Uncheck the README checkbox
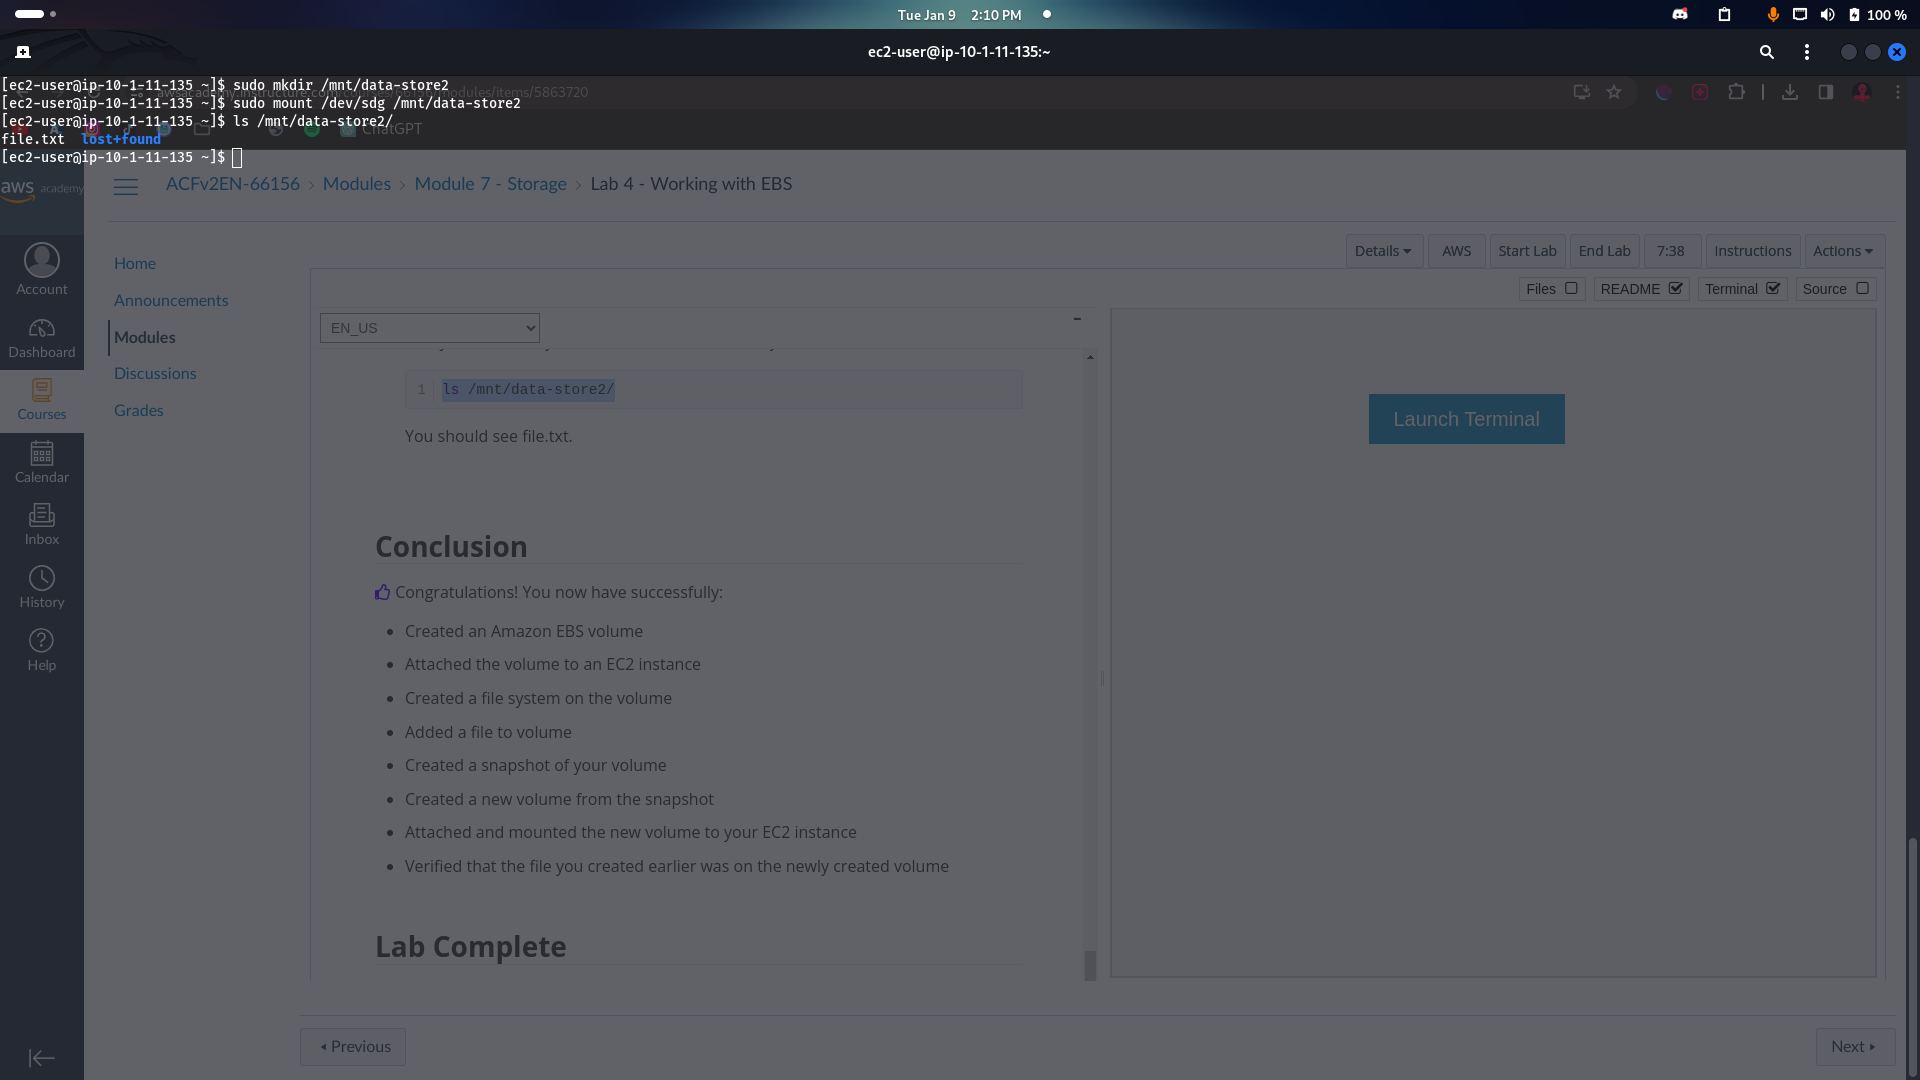Image resolution: width=1920 pixels, height=1080 pixels. coord(1675,288)
